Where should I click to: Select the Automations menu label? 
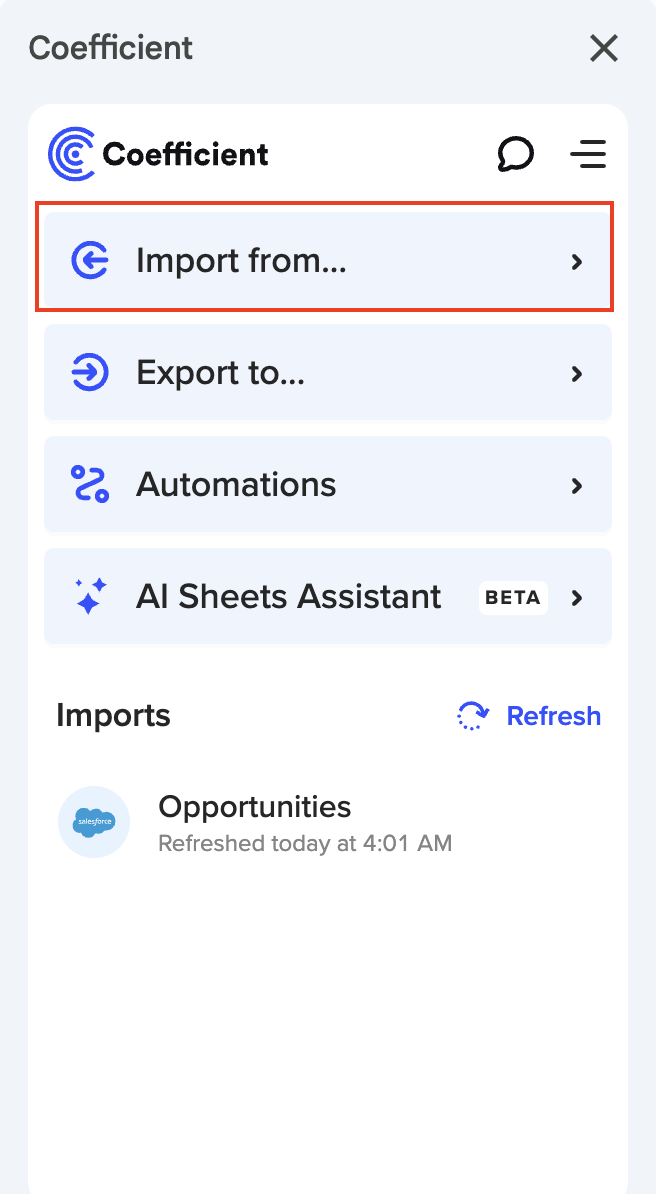(236, 485)
